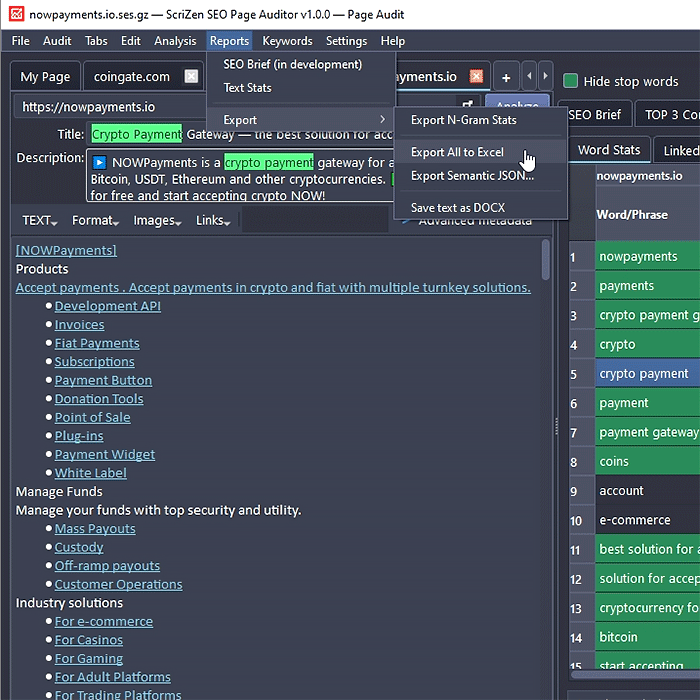Open the Plug-ins link
The height and width of the screenshot is (700, 700).
pyautogui.click(x=79, y=436)
